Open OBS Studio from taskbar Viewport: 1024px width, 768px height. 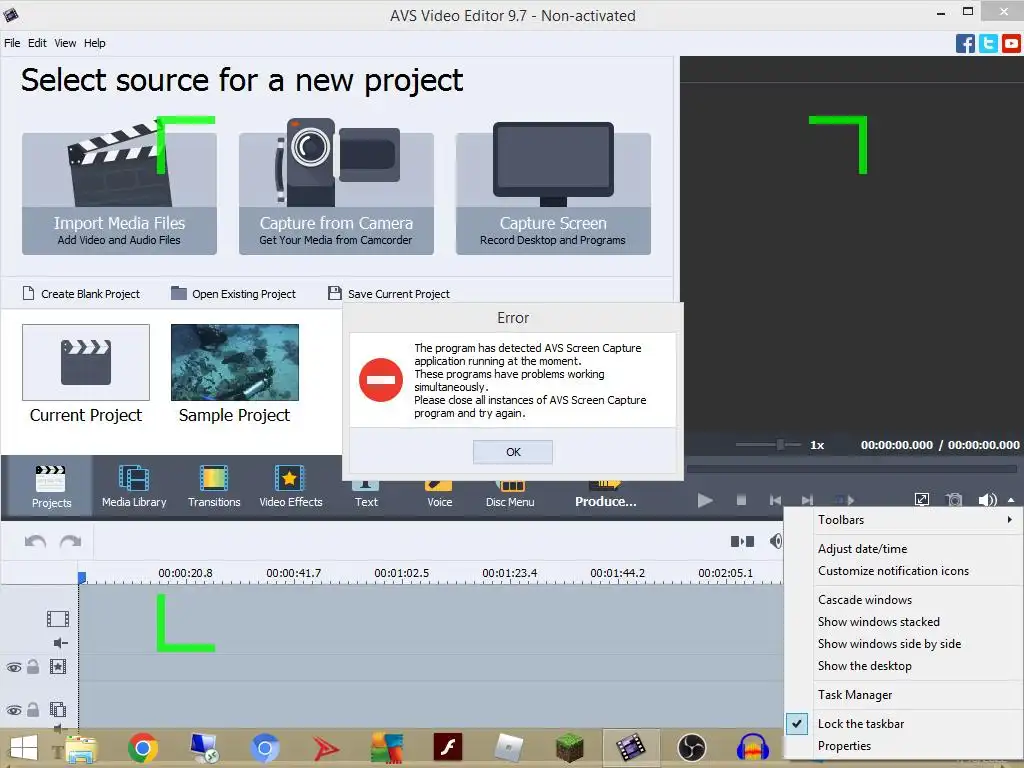tap(691, 748)
